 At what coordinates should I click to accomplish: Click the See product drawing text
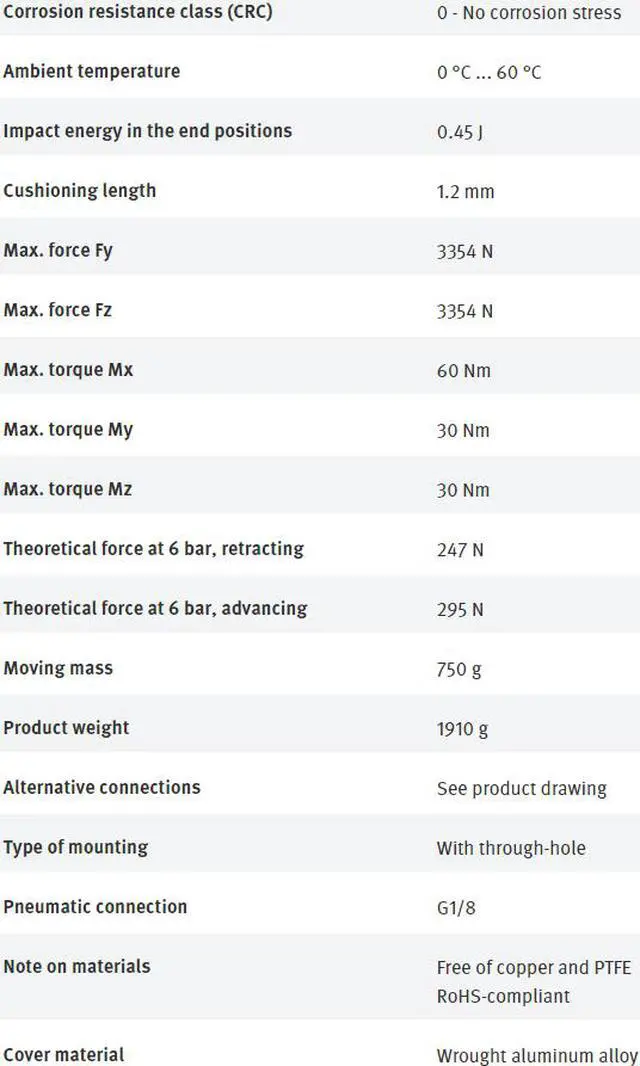(521, 788)
